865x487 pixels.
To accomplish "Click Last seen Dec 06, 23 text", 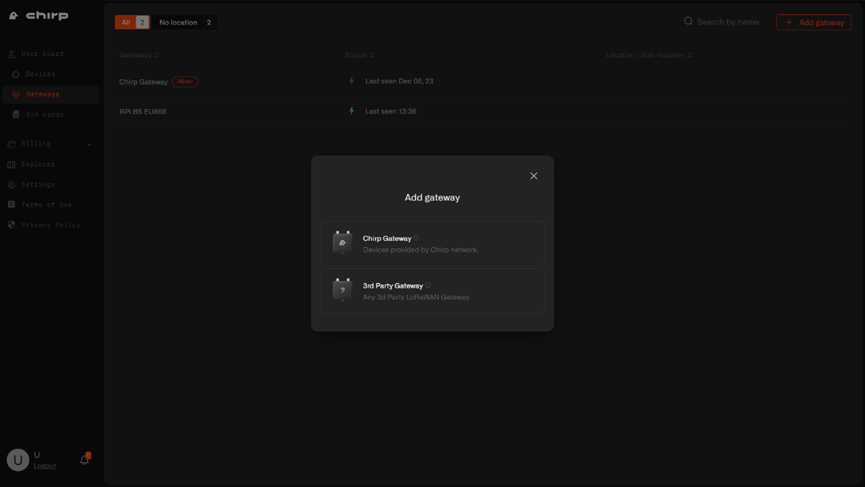I will [x=399, y=81].
